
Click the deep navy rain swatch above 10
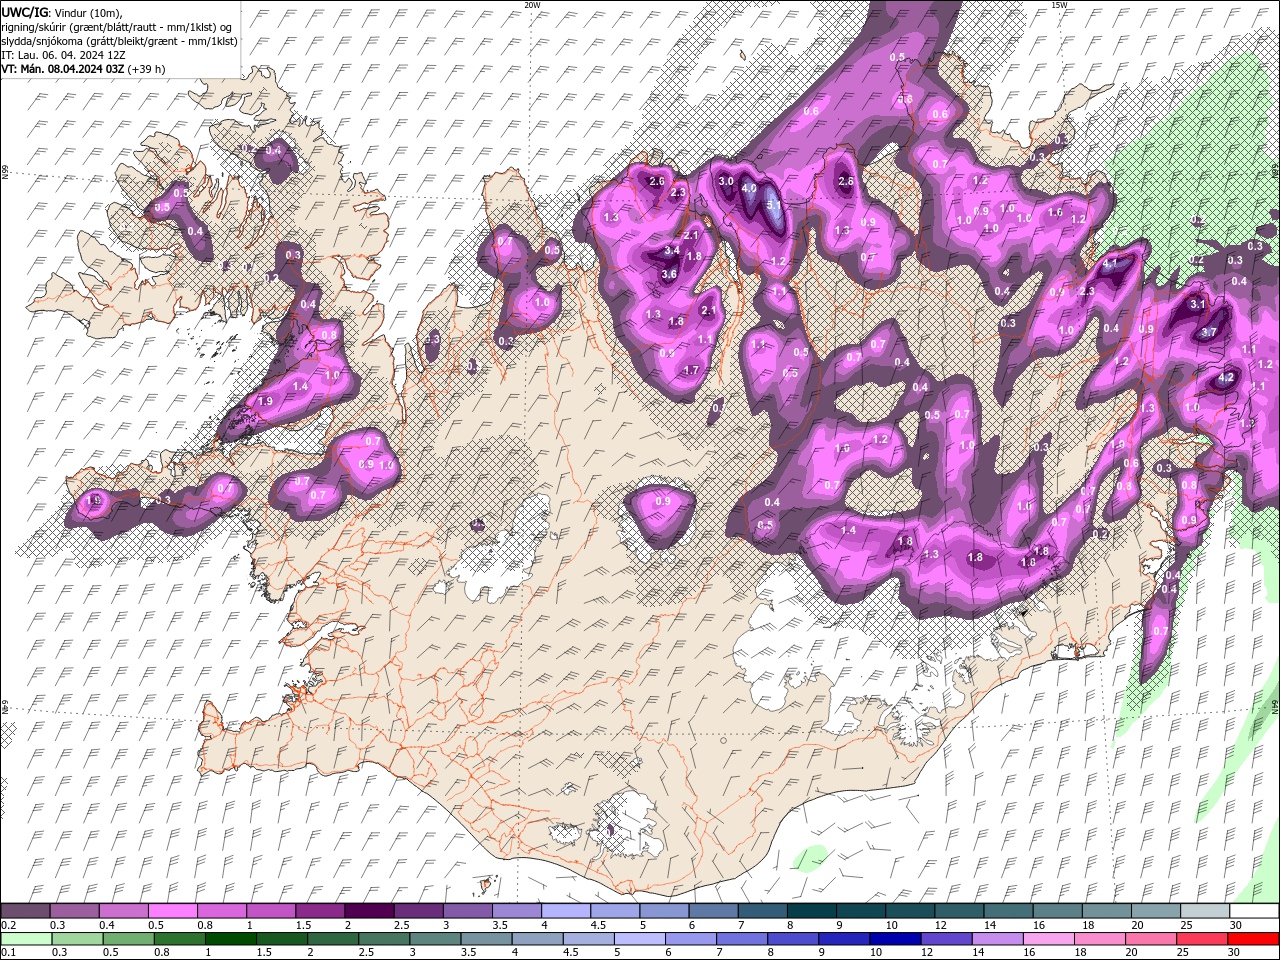click(894, 939)
